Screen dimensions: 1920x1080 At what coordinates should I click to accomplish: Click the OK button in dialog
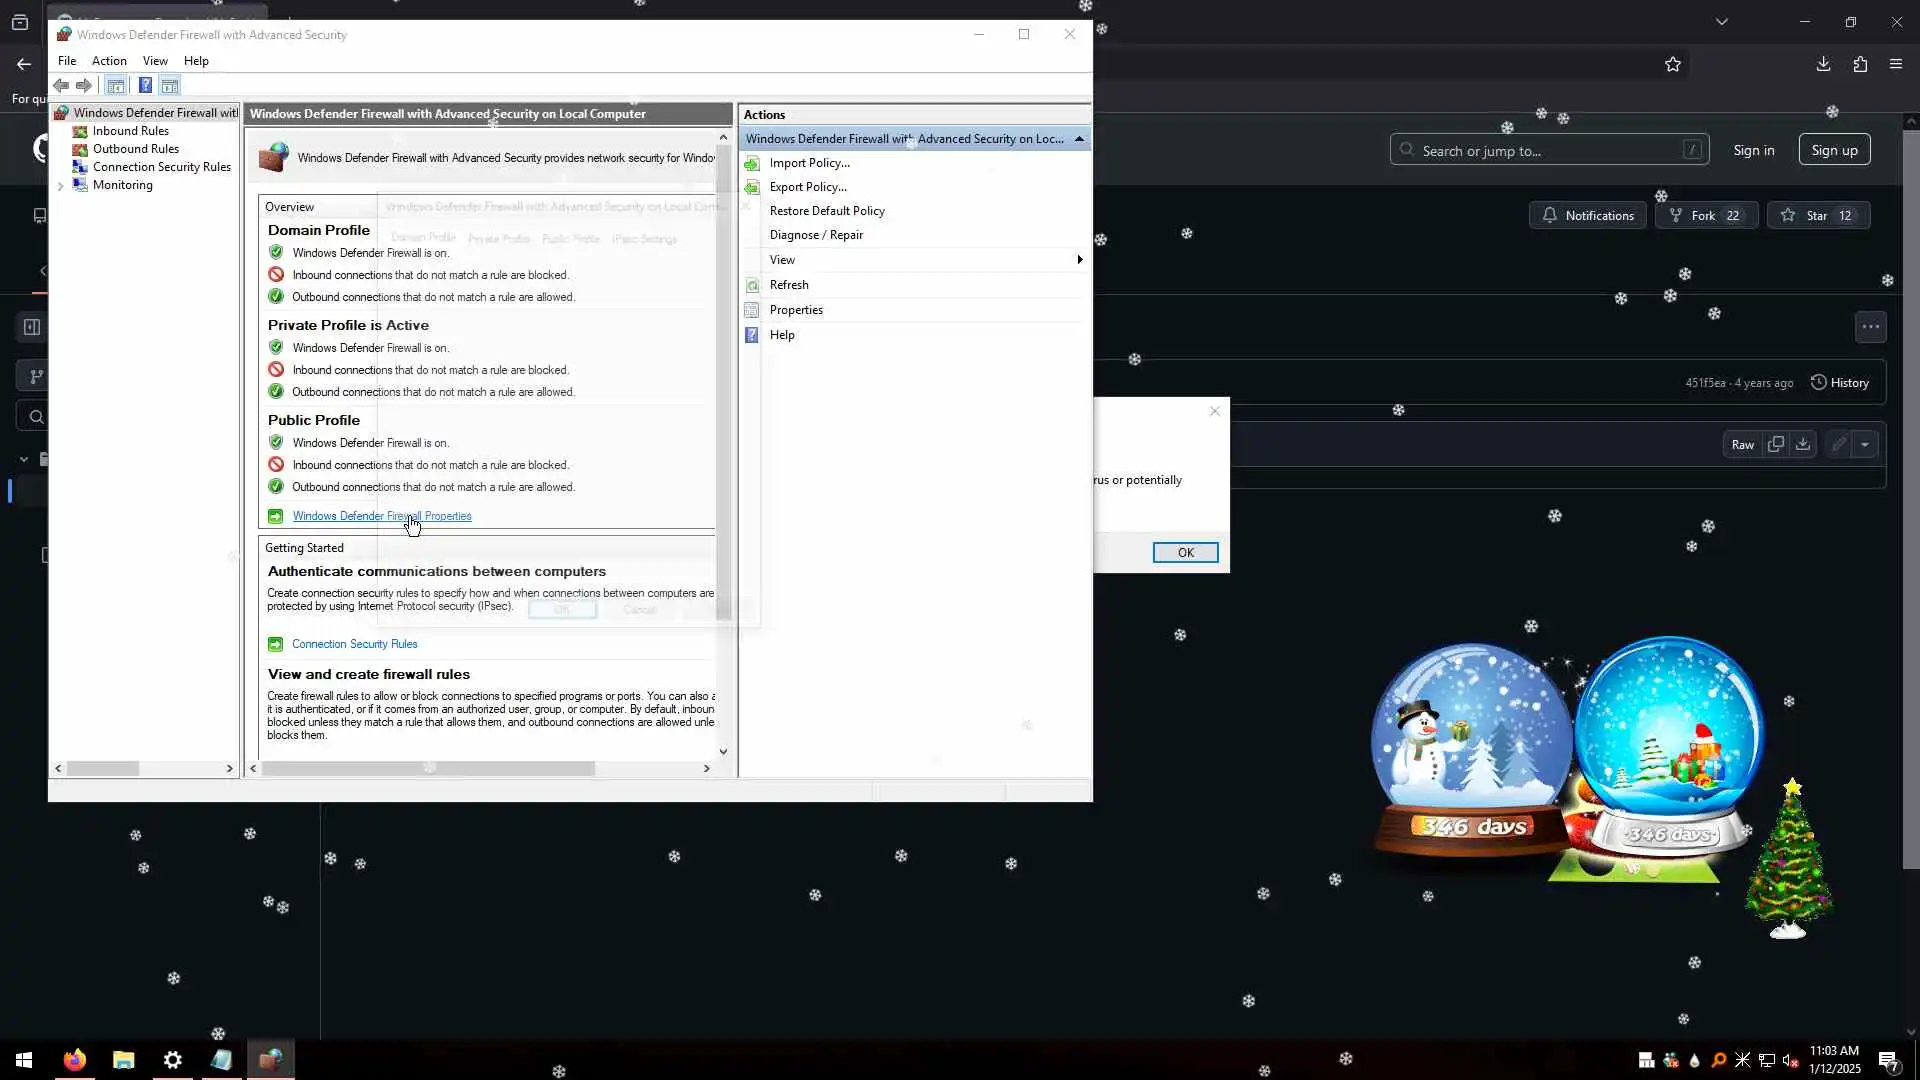pyautogui.click(x=1185, y=553)
